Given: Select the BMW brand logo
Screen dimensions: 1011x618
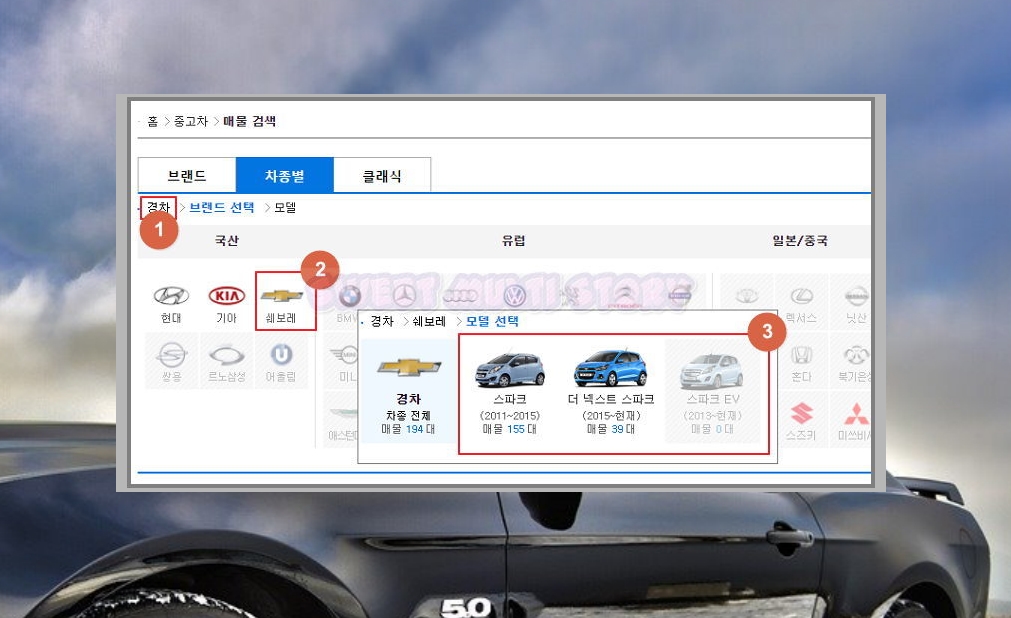Looking at the screenshot, I should (349, 296).
